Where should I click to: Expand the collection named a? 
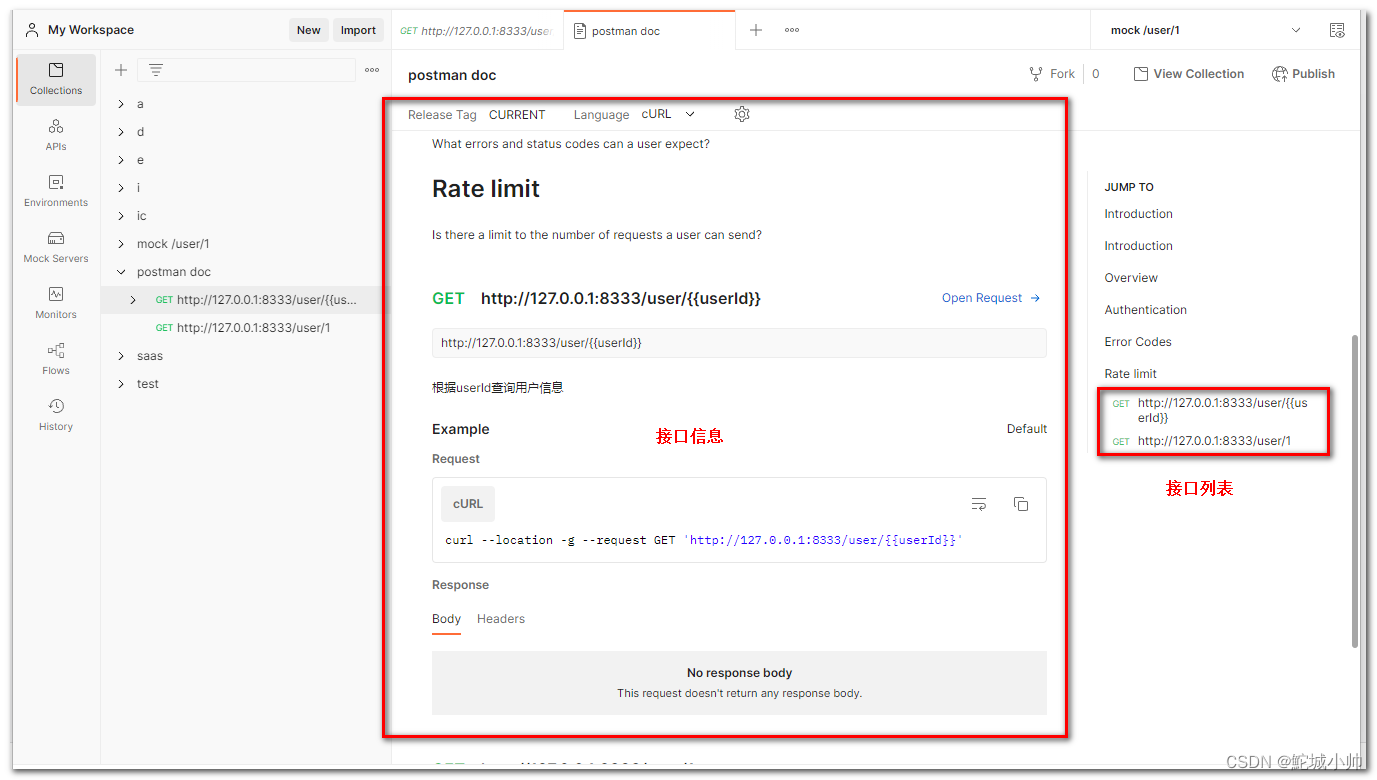(x=121, y=104)
